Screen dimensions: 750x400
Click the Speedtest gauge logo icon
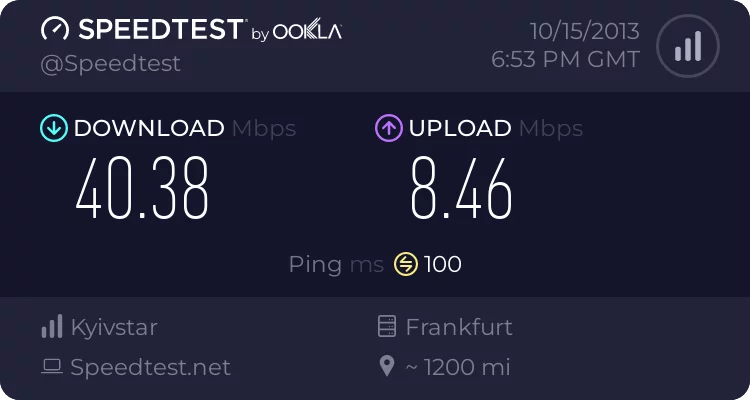(55, 29)
